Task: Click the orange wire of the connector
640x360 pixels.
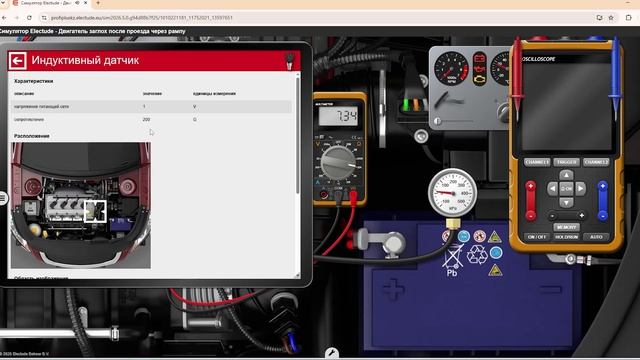Action: [x=416, y=104]
